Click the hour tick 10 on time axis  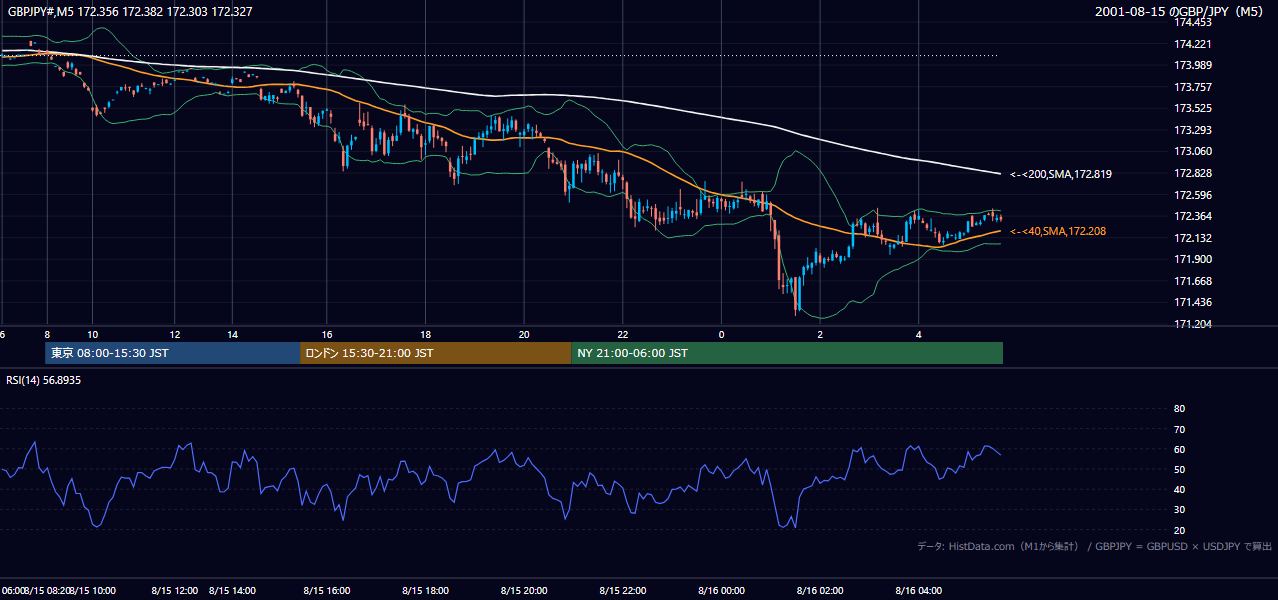[x=92, y=334]
